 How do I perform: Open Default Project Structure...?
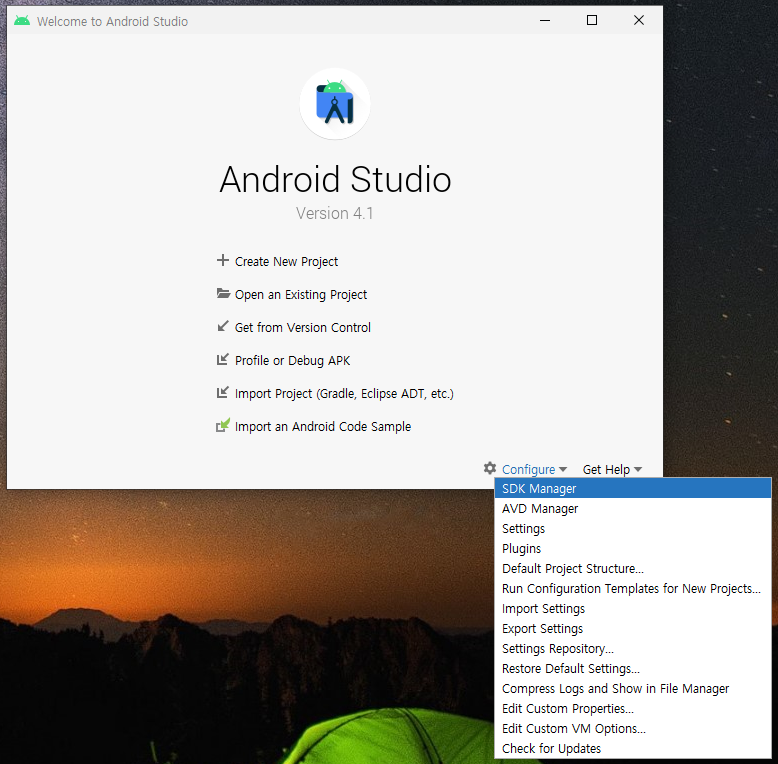(x=633, y=569)
